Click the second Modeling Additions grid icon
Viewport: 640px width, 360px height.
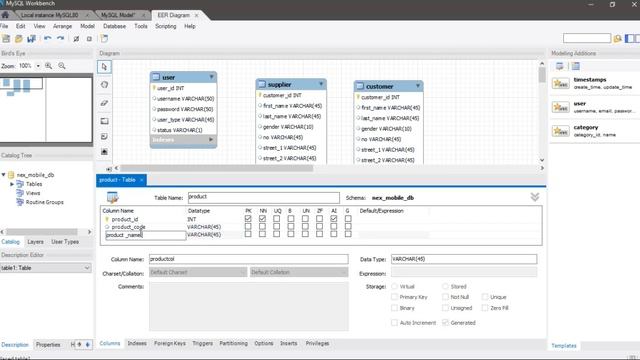coord(576,66)
